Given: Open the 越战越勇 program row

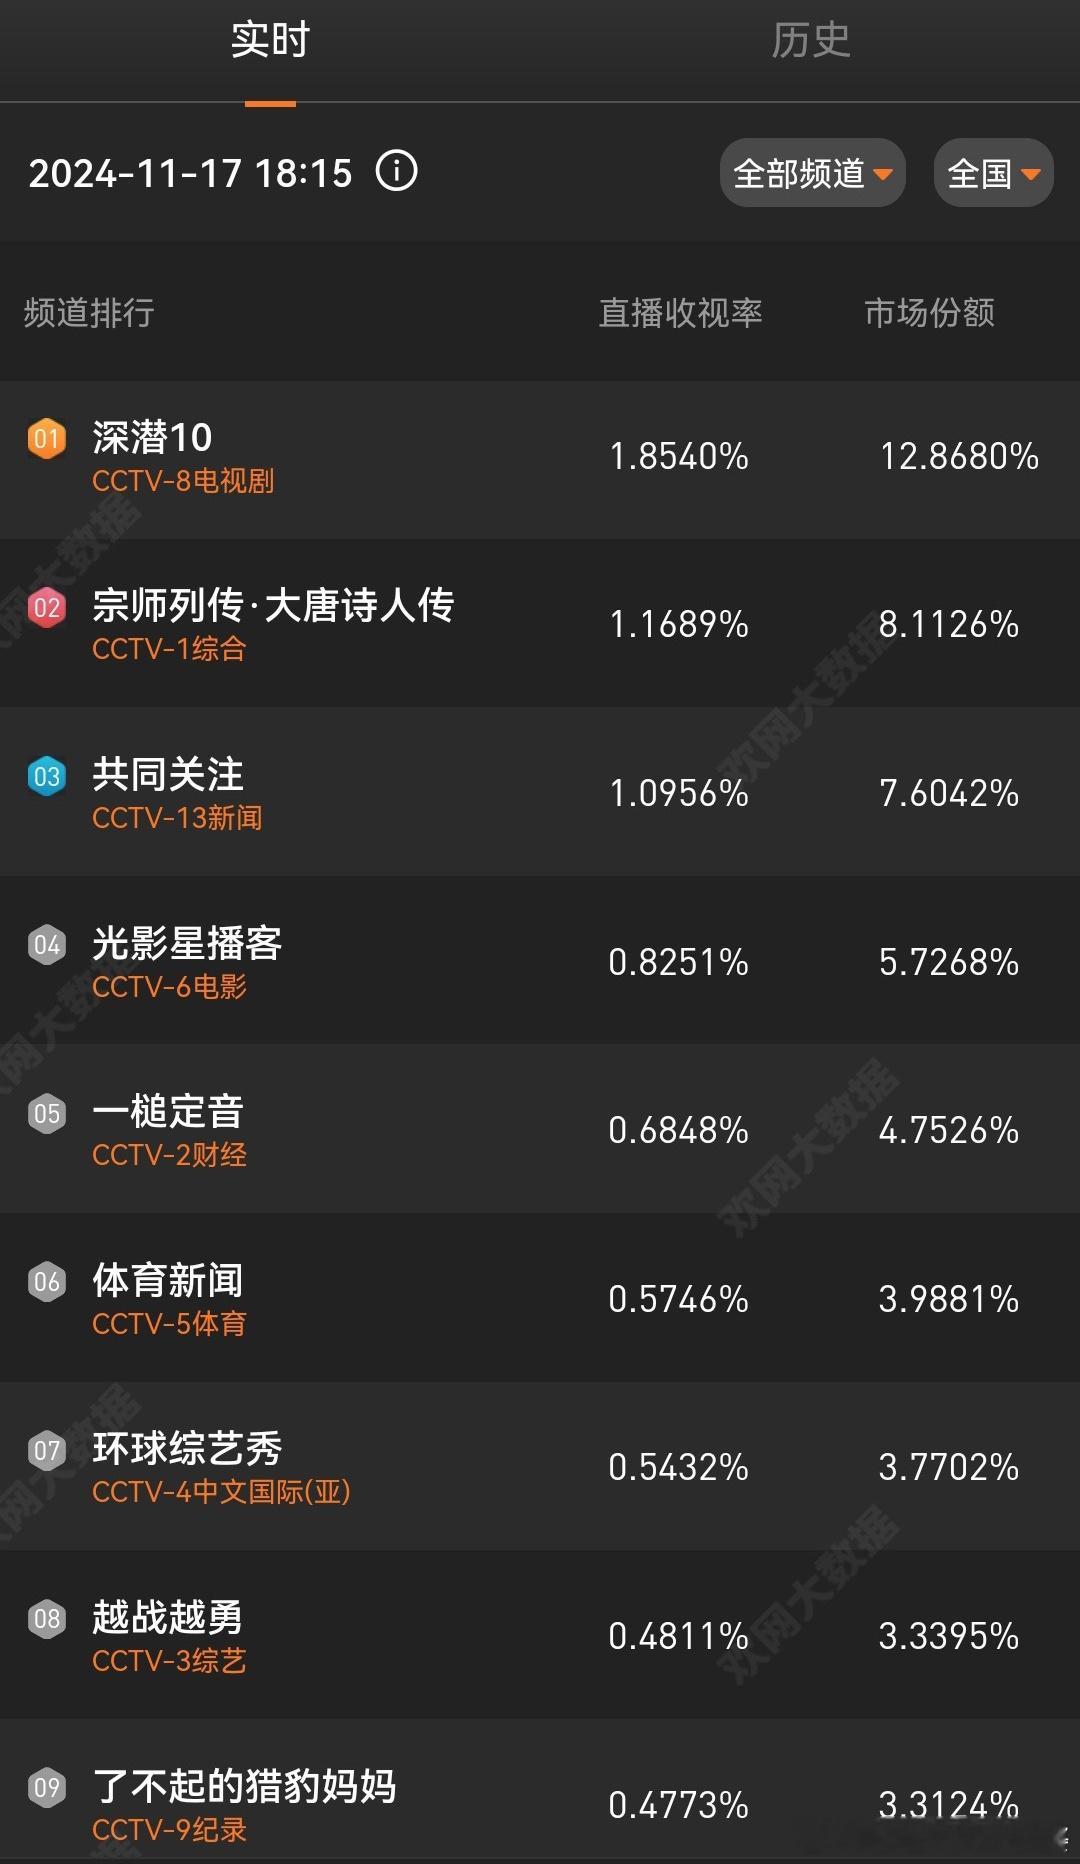Looking at the screenshot, I should 540,1635.
